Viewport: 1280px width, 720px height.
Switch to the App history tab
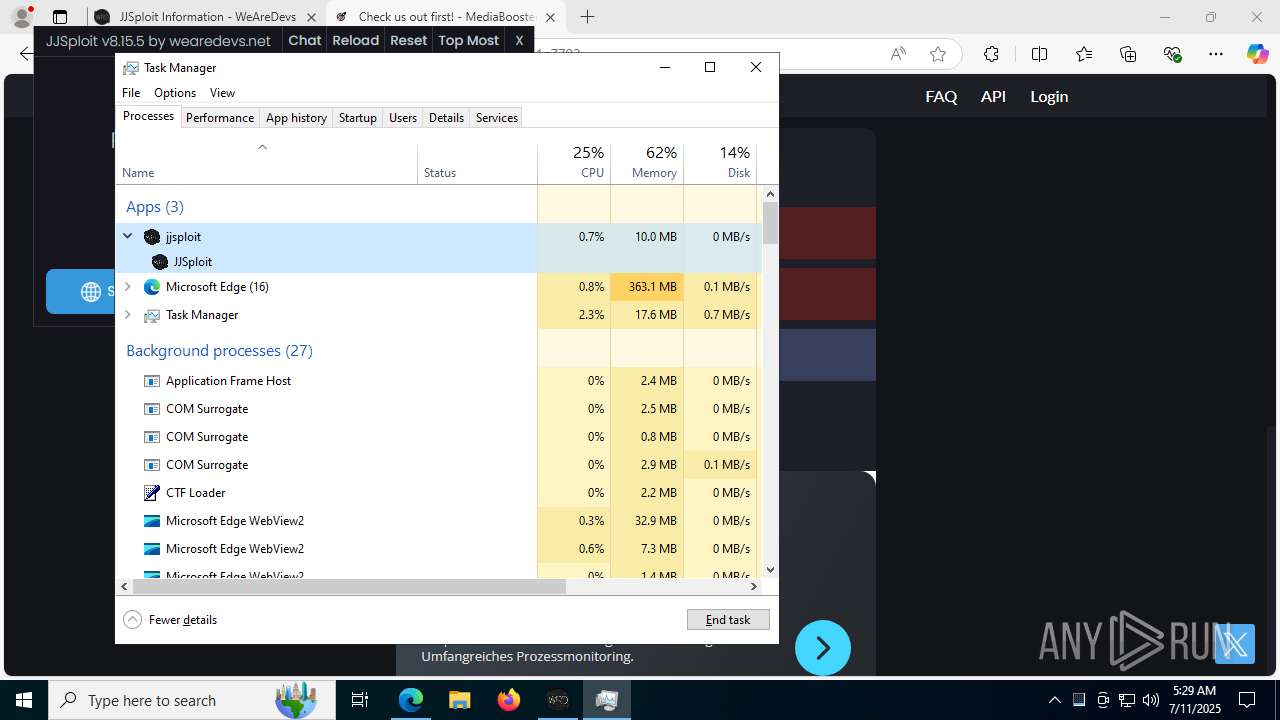tap(296, 118)
